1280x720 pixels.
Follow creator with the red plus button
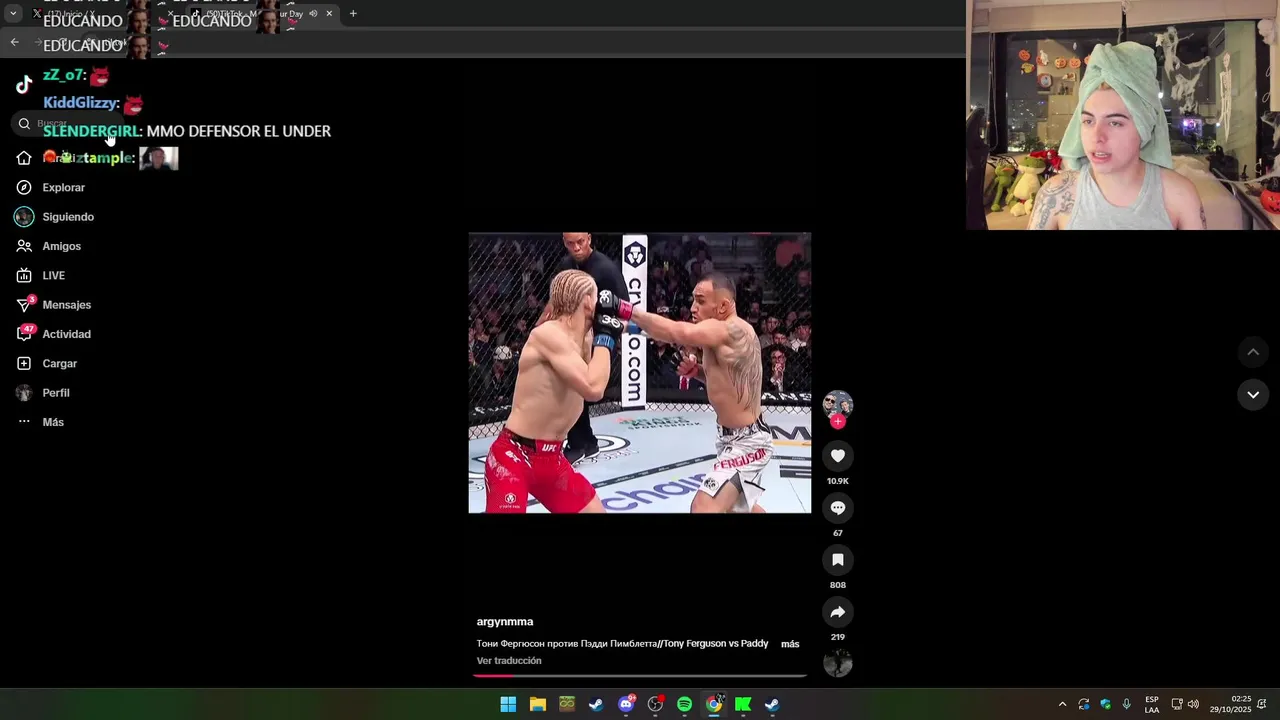838,421
